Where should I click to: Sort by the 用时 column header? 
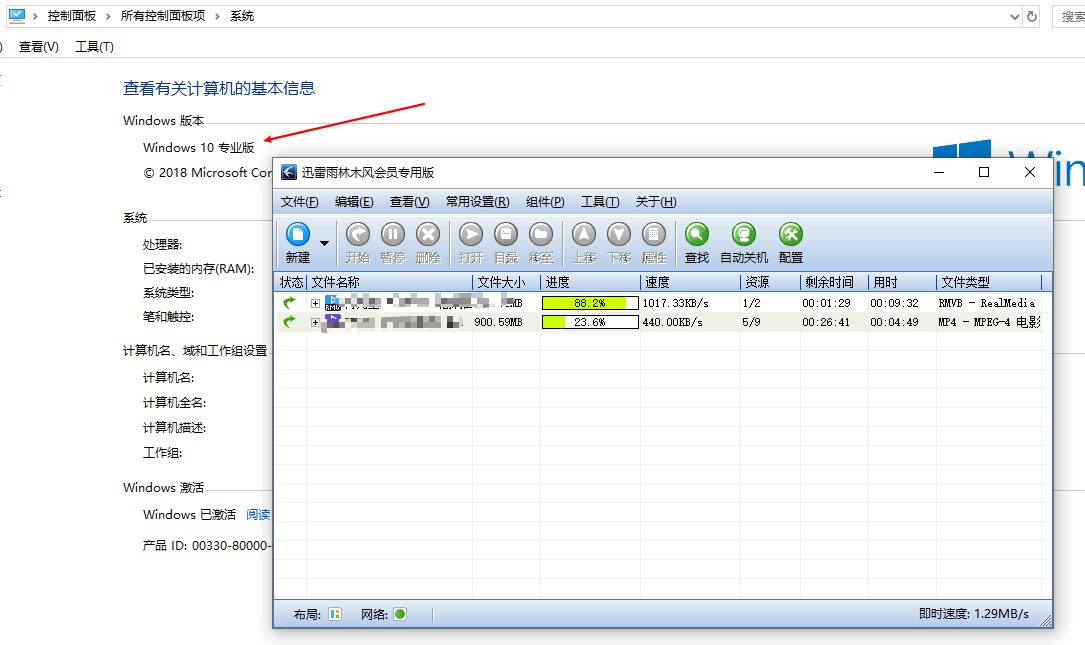[x=902, y=282]
